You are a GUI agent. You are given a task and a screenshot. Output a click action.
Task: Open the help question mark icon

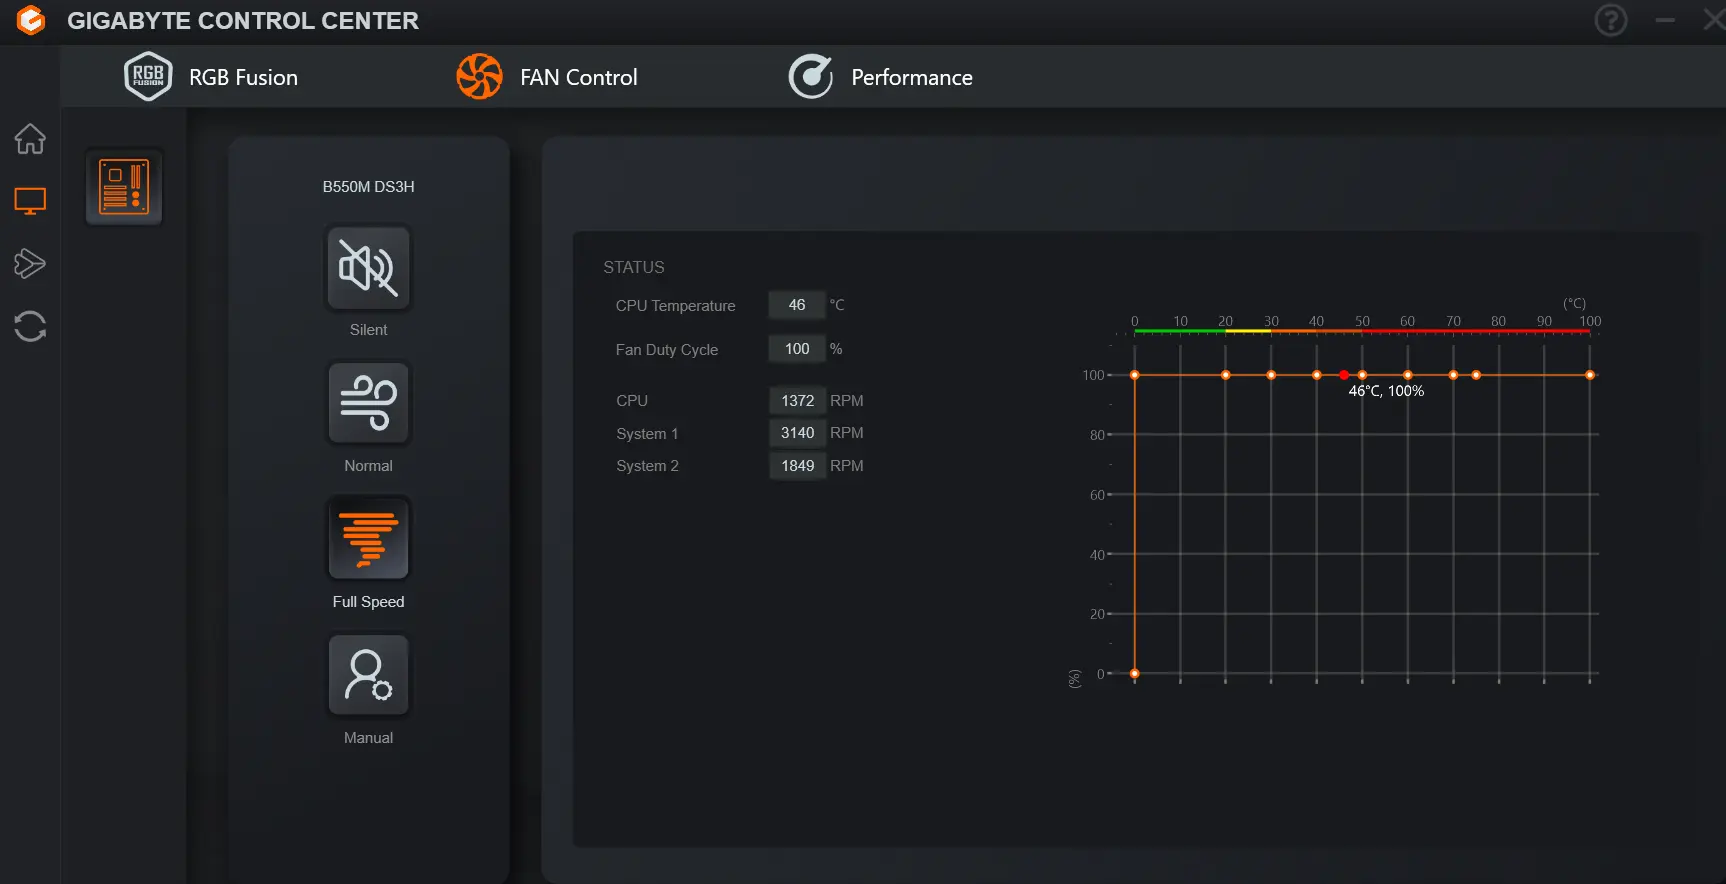click(1611, 20)
